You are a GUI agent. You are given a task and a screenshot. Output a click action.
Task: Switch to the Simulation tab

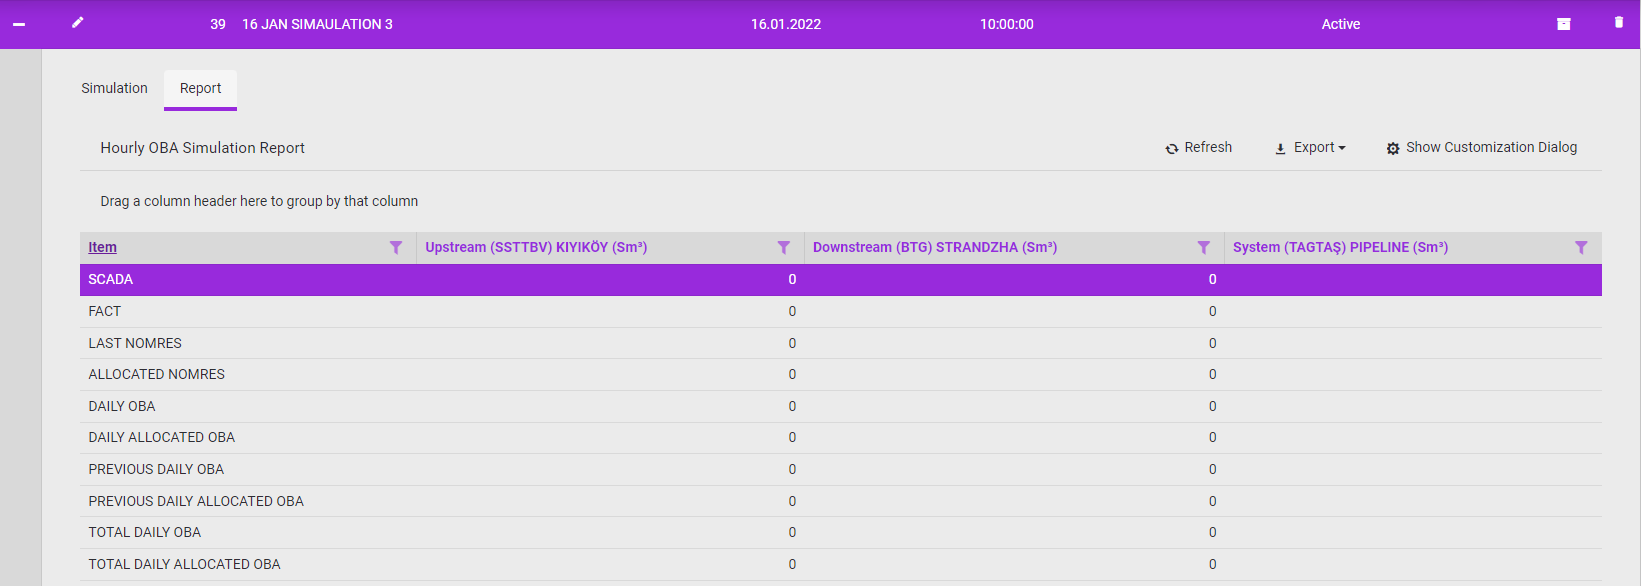tap(114, 88)
